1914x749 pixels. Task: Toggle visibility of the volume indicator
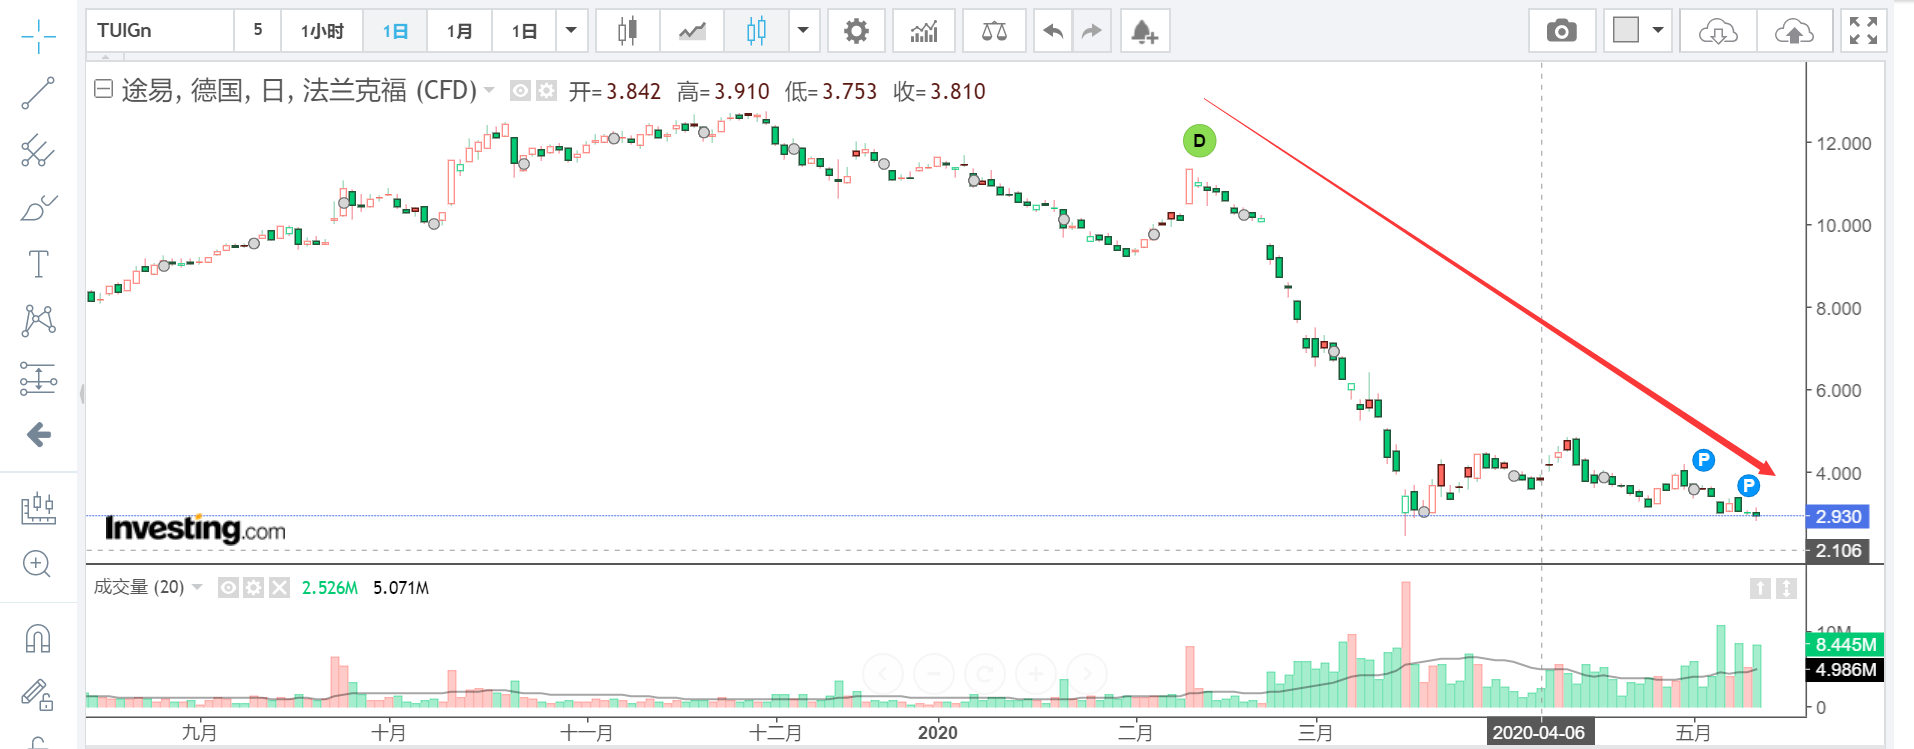coord(228,588)
